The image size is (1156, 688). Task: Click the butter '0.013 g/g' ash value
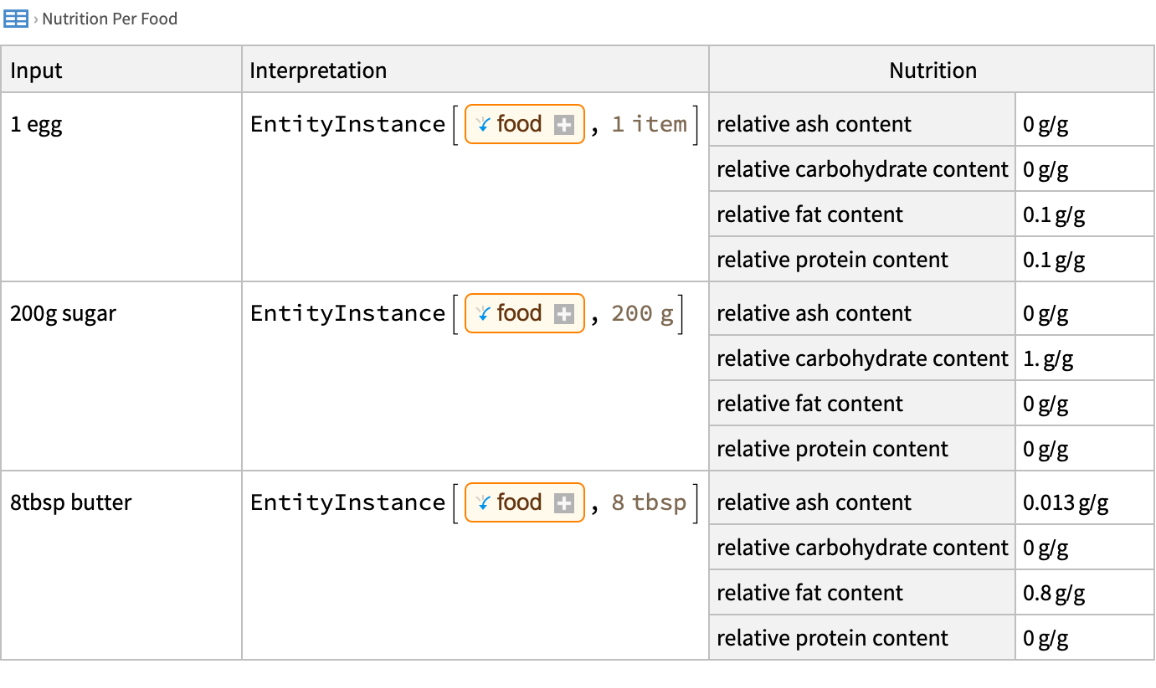pos(1065,503)
